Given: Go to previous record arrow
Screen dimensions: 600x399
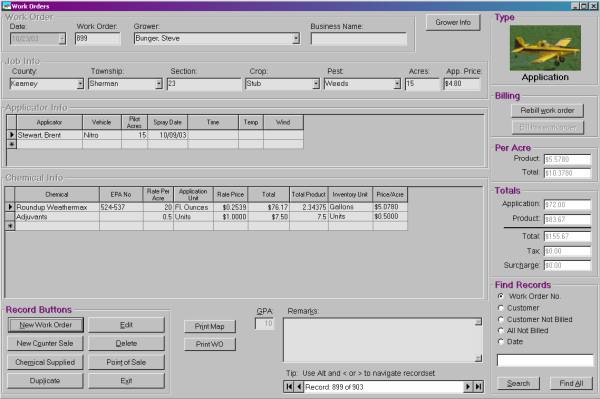Looking at the screenshot, I should [299, 387].
